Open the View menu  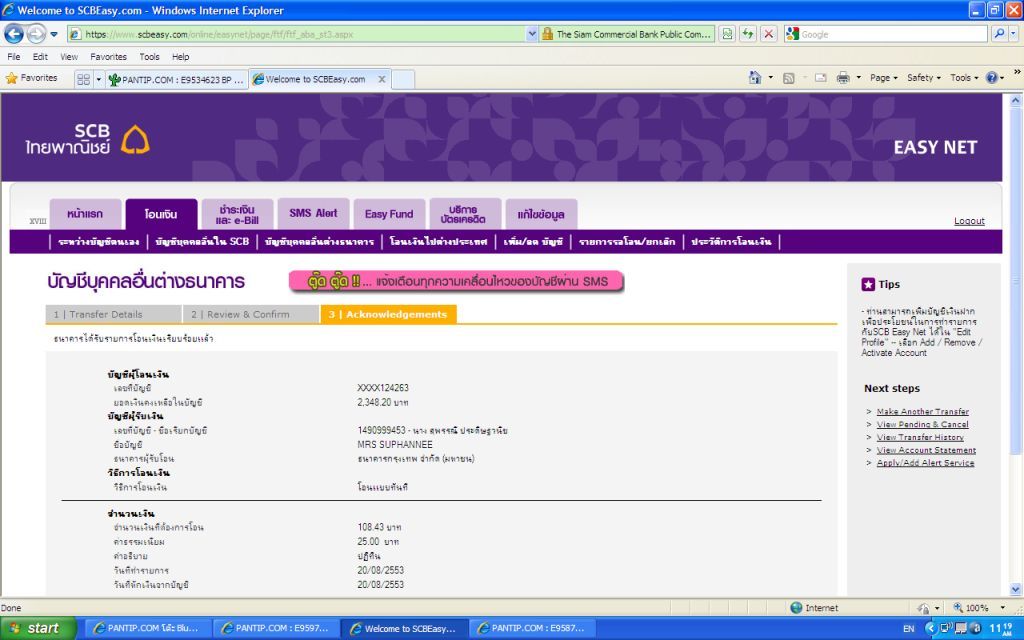pyautogui.click(x=69, y=57)
